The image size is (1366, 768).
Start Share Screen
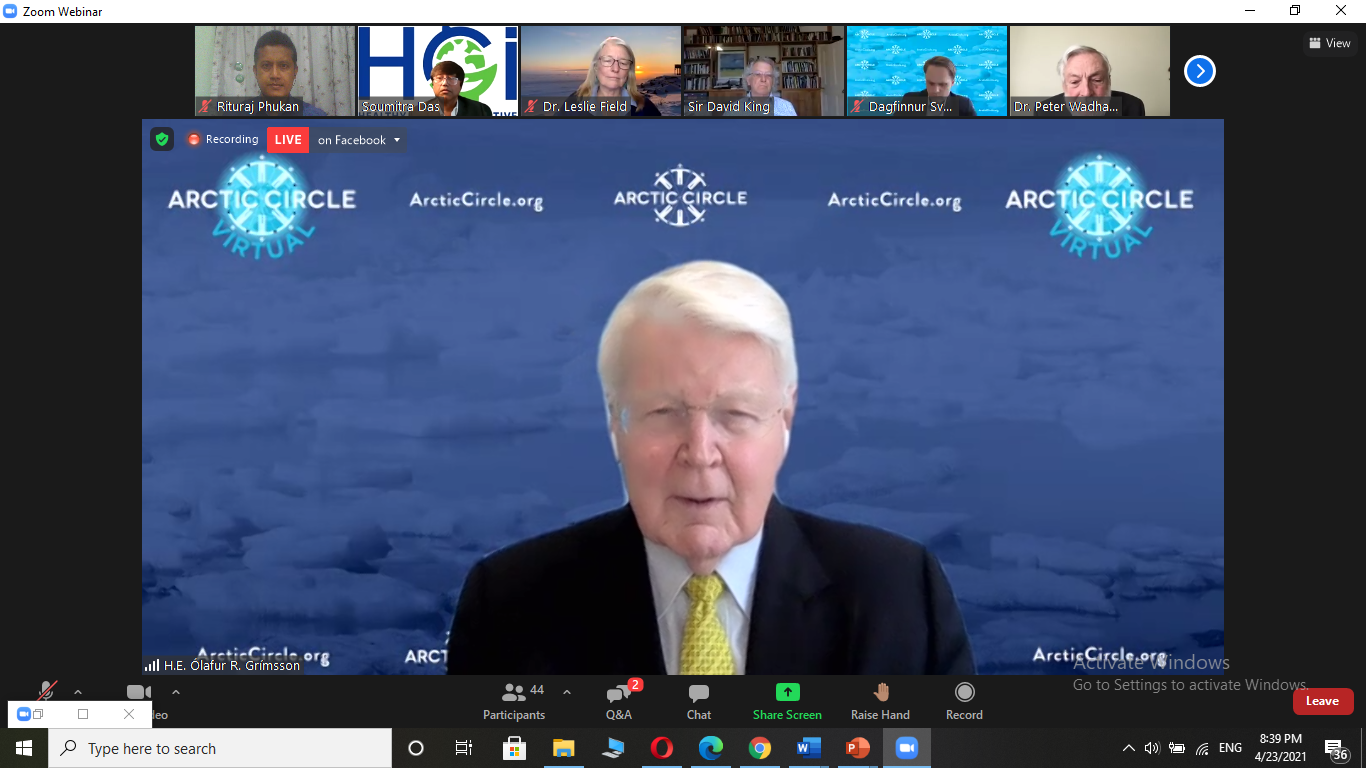click(787, 701)
